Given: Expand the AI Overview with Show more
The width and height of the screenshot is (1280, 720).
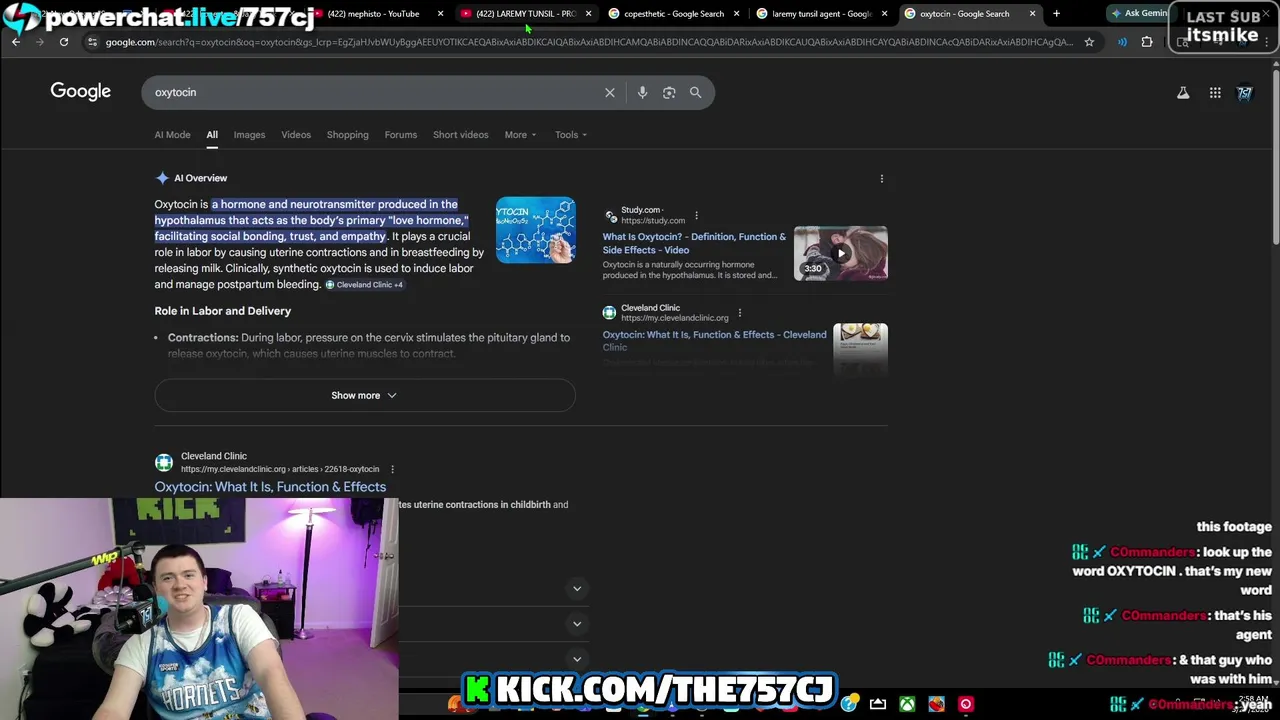Looking at the screenshot, I should coord(365,396).
